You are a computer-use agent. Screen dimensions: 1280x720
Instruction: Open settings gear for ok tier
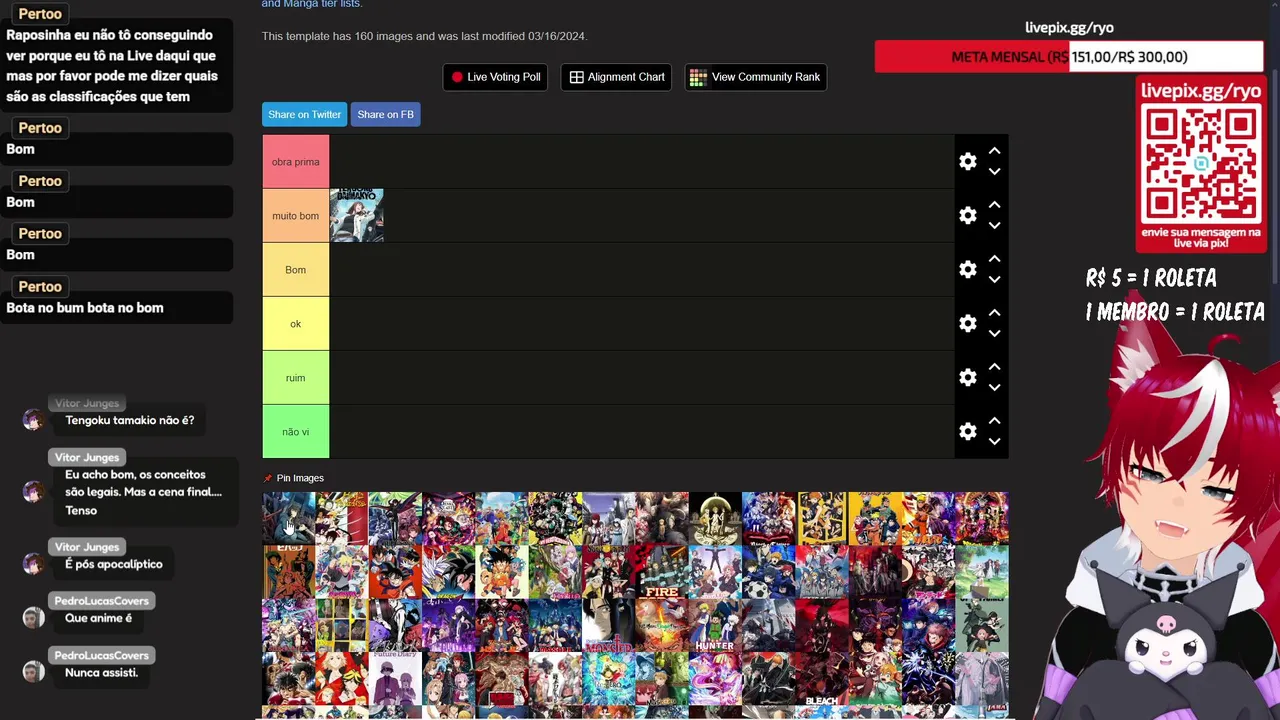point(967,323)
